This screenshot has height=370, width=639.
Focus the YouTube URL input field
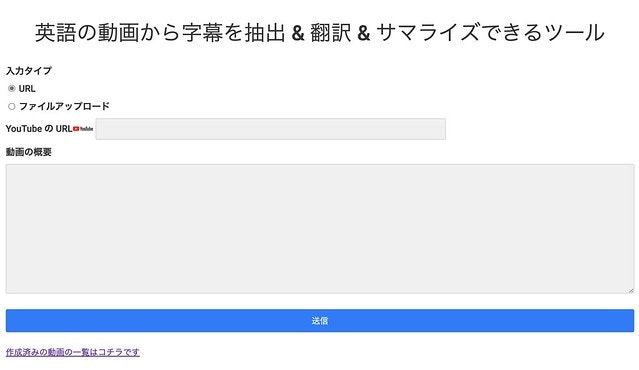(x=271, y=129)
